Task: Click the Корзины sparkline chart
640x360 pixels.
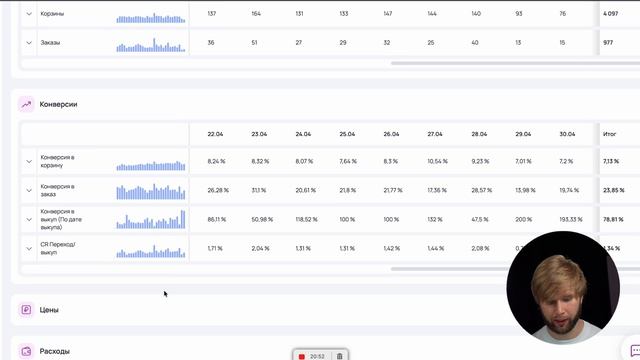Action: [151, 18]
